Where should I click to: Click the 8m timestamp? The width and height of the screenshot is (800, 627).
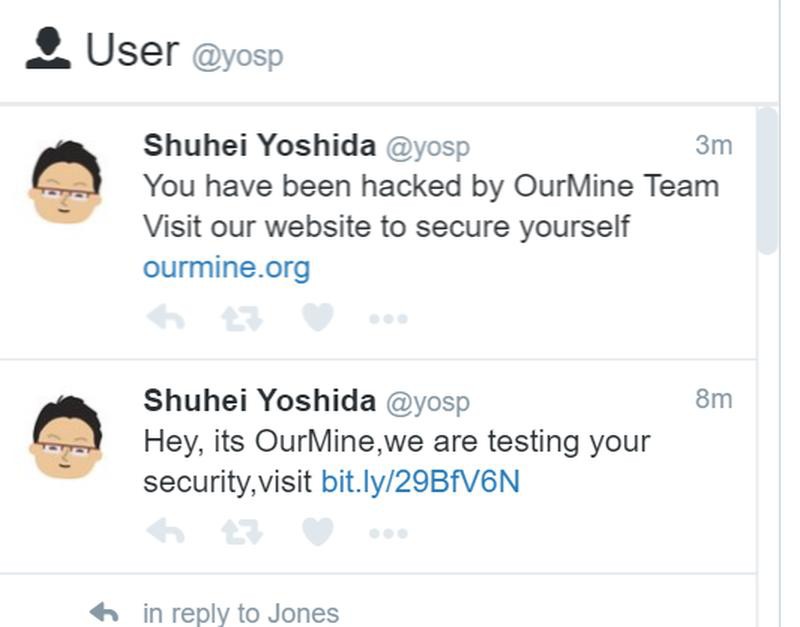click(x=713, y=399)
